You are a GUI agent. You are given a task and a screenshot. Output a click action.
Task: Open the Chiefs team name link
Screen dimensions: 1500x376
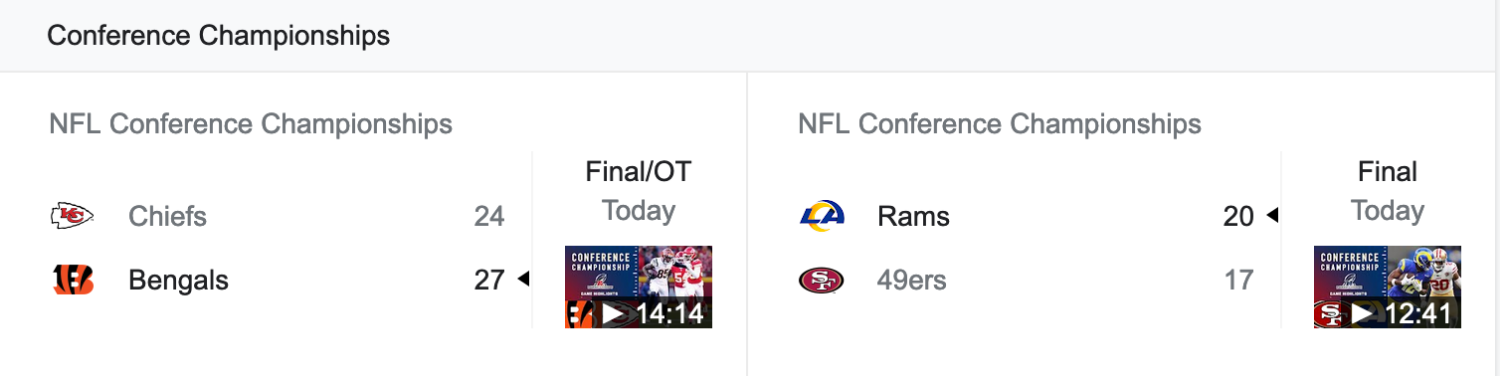(x=167, y=216)
